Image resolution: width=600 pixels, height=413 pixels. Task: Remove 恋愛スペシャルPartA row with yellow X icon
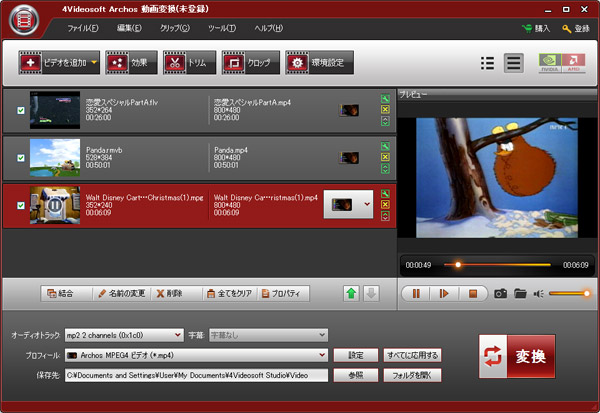pos(385,109)
